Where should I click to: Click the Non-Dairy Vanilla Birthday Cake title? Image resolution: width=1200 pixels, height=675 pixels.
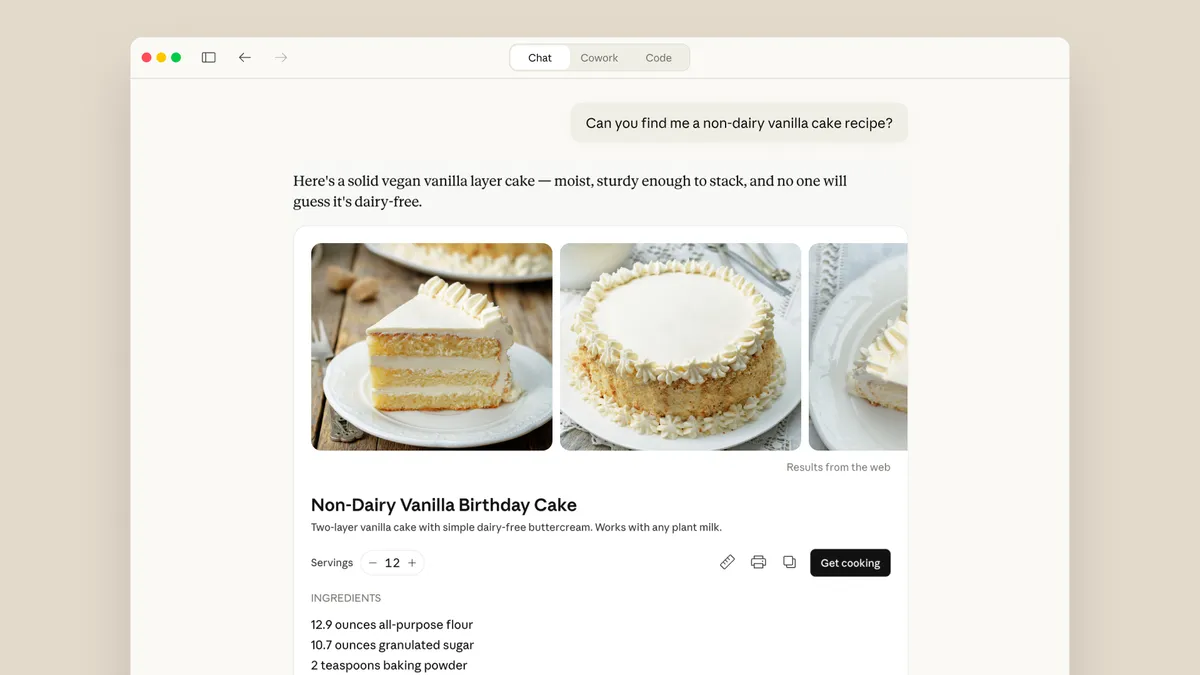click(x=444, y=505)
